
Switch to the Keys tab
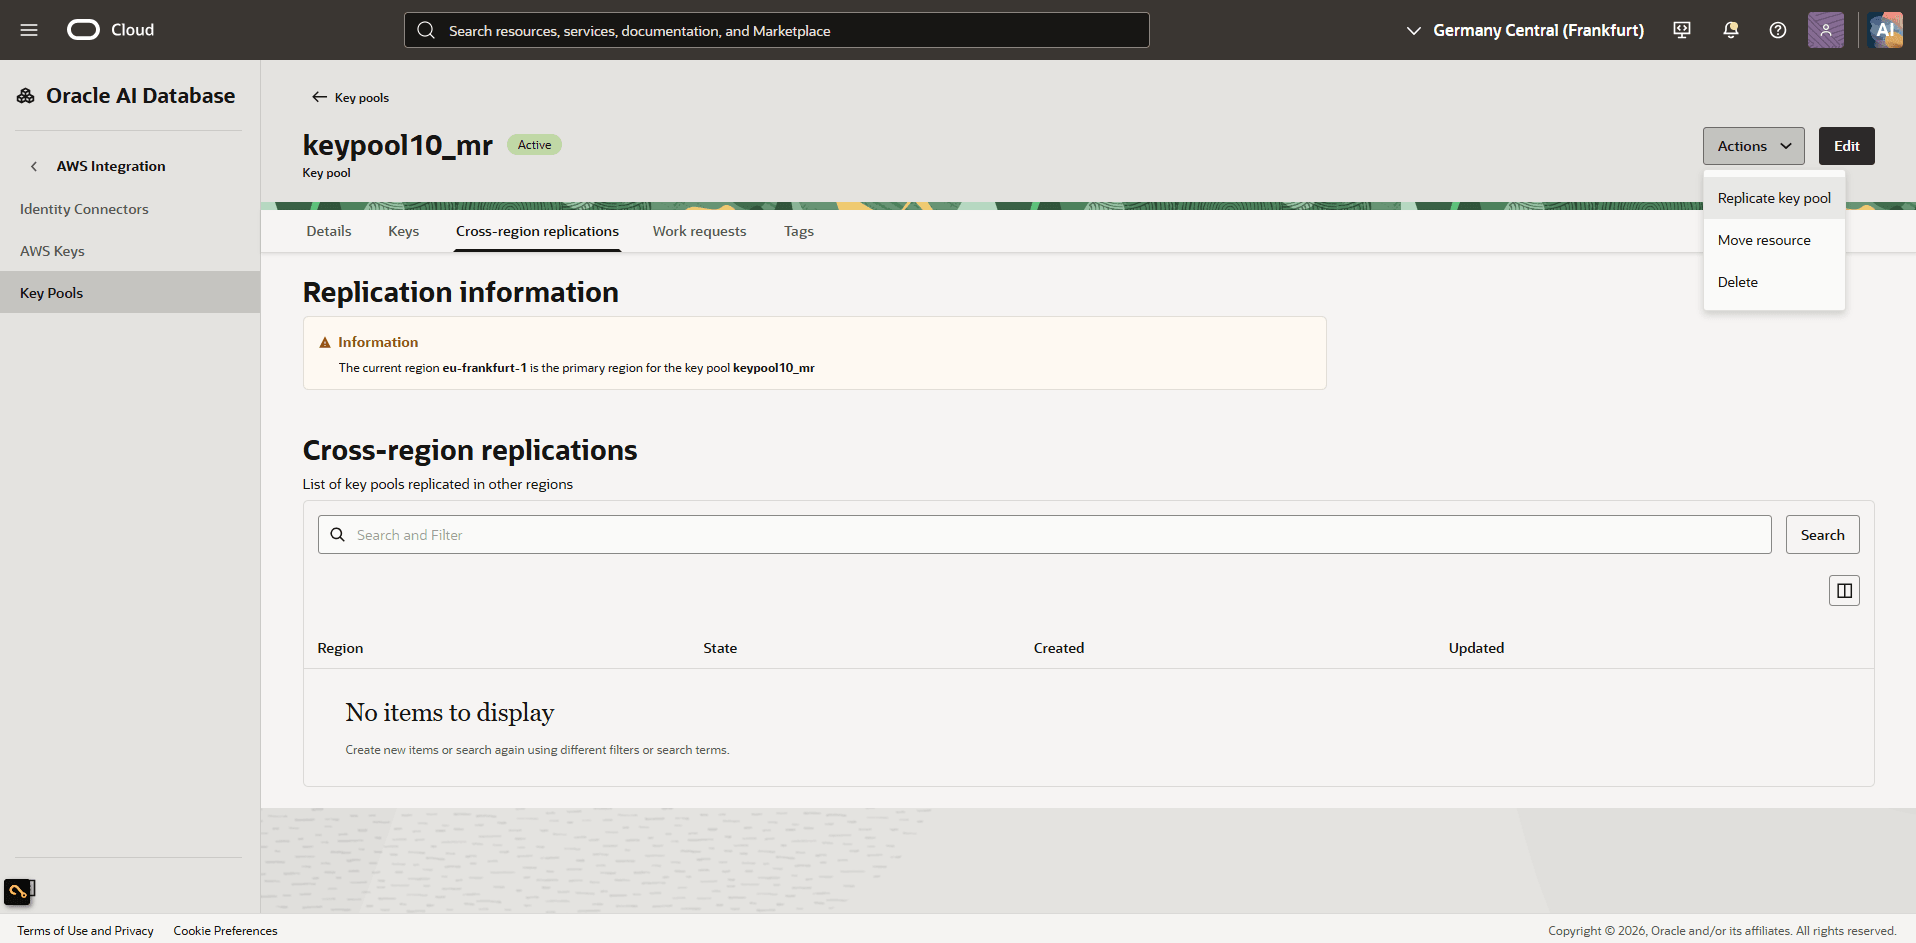click(404, 231)
